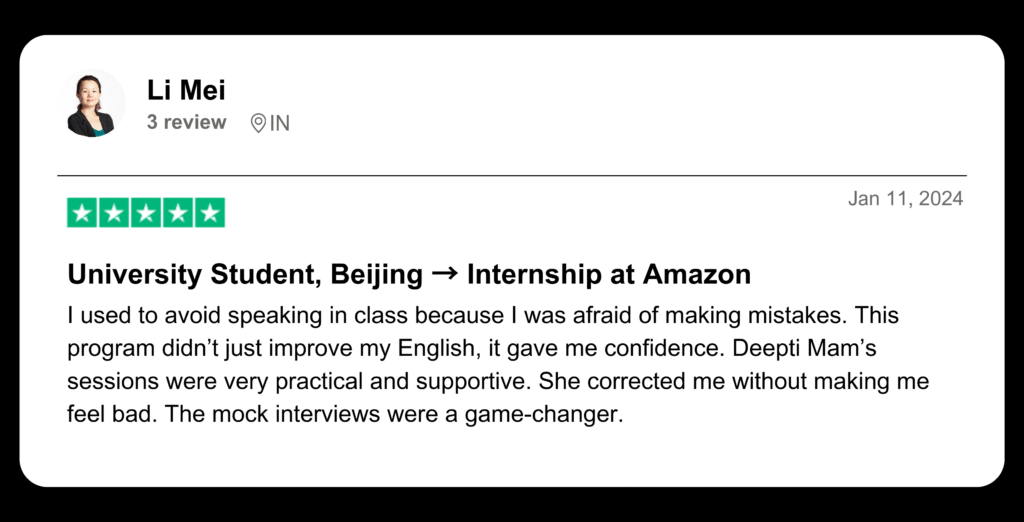Click the '3 review' count text
1024x522 pixels.
point(187,123)
